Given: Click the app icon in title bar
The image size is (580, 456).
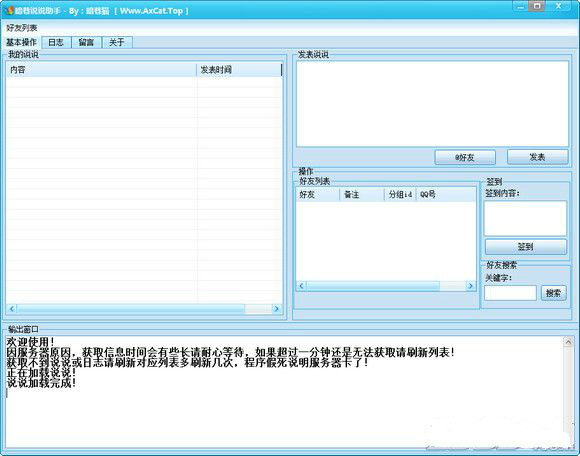Looking at the screenshot, I should pos(10,10).
